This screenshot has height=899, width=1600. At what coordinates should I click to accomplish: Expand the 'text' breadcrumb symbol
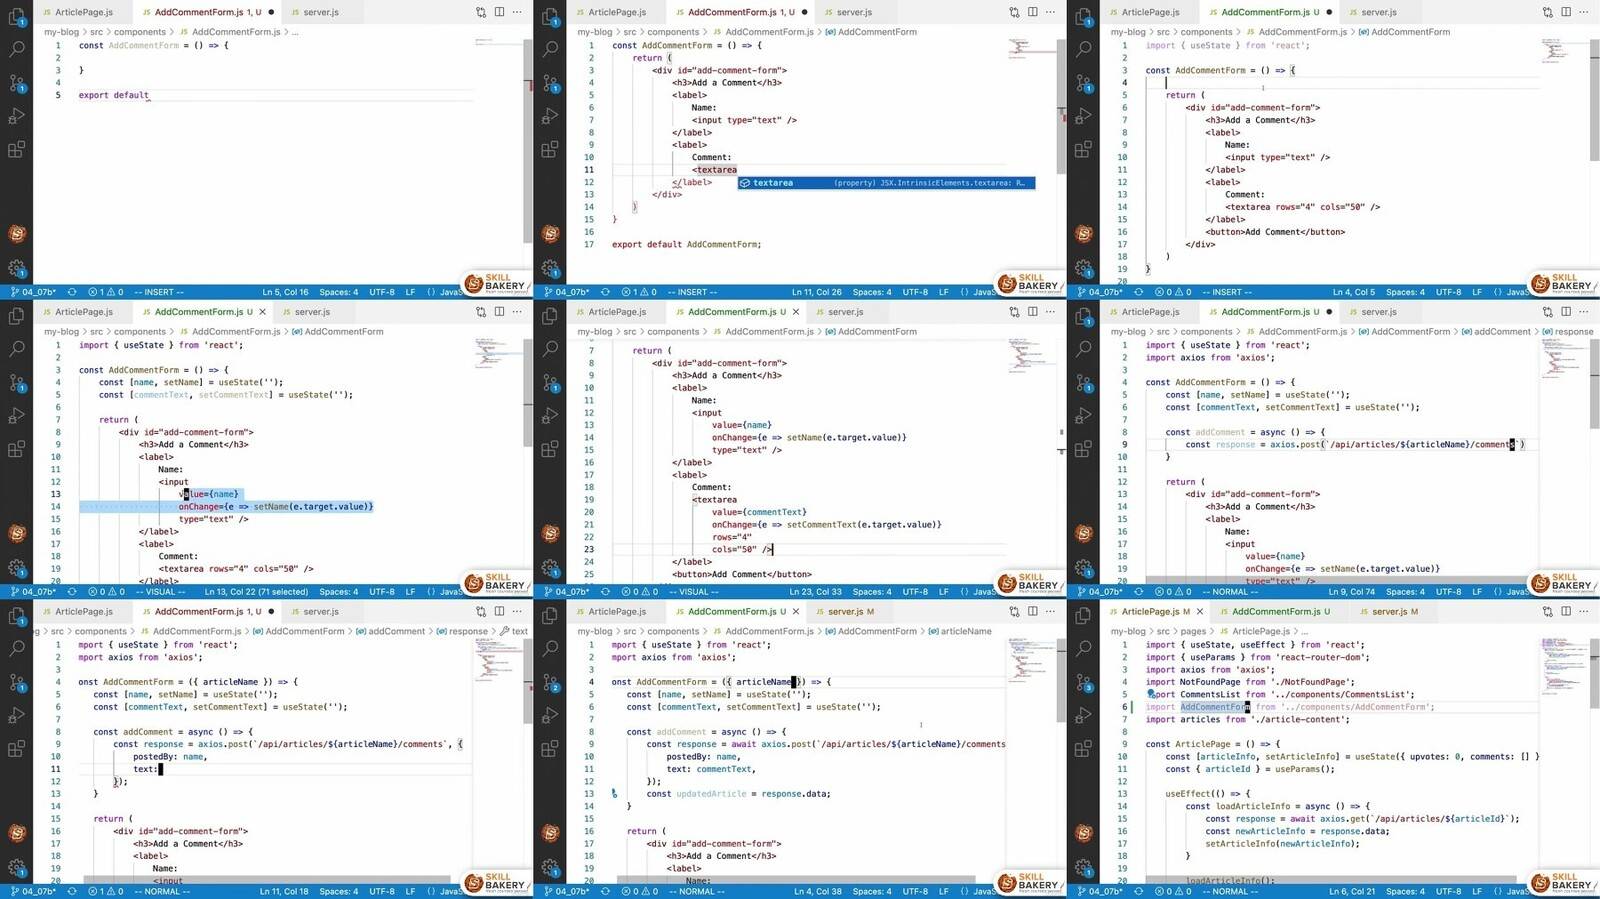(519, 631)
